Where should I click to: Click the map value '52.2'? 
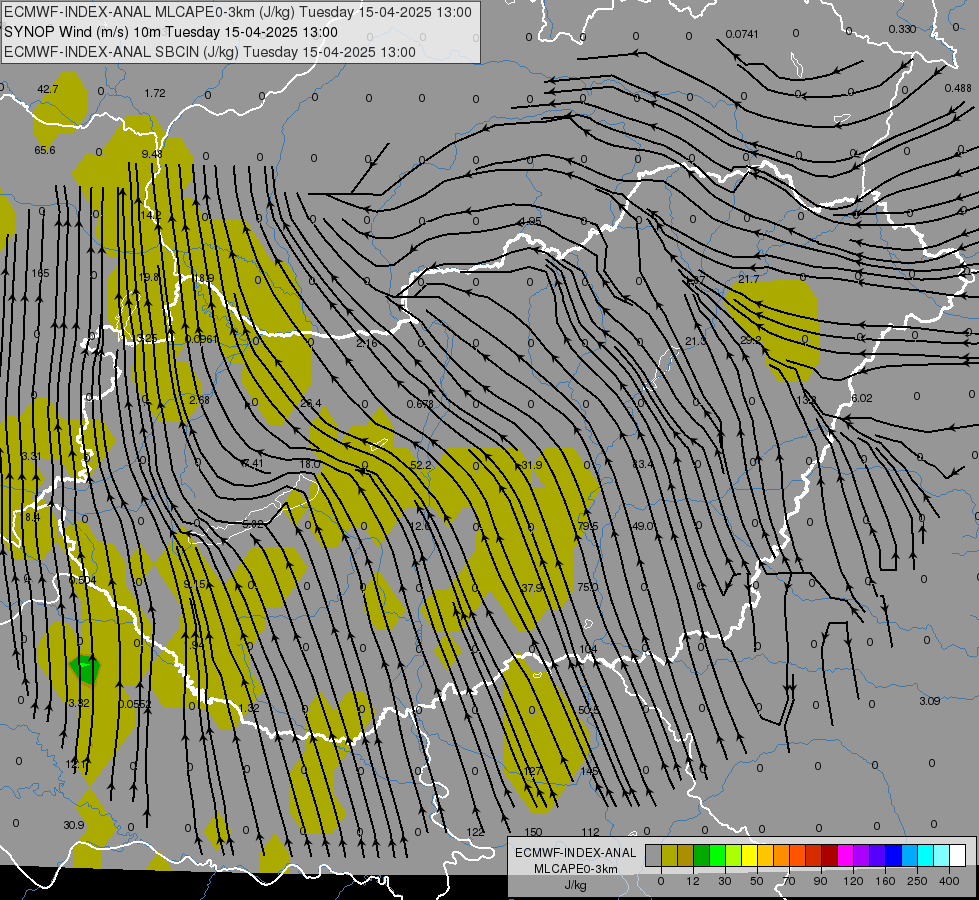pyautogui.click(x=421, y=465)
